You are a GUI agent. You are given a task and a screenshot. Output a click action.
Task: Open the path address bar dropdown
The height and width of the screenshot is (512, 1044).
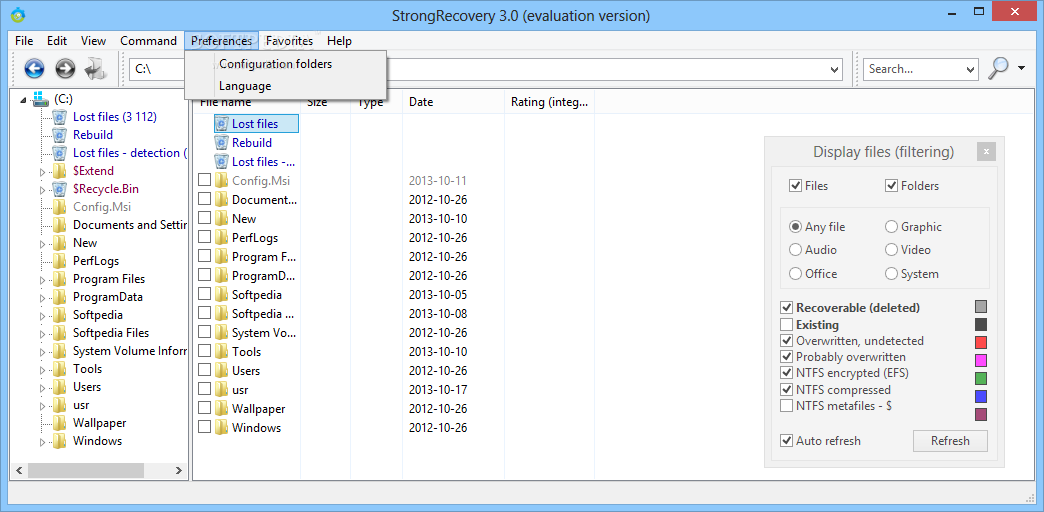pyautogui.click(x=835, y=69)
